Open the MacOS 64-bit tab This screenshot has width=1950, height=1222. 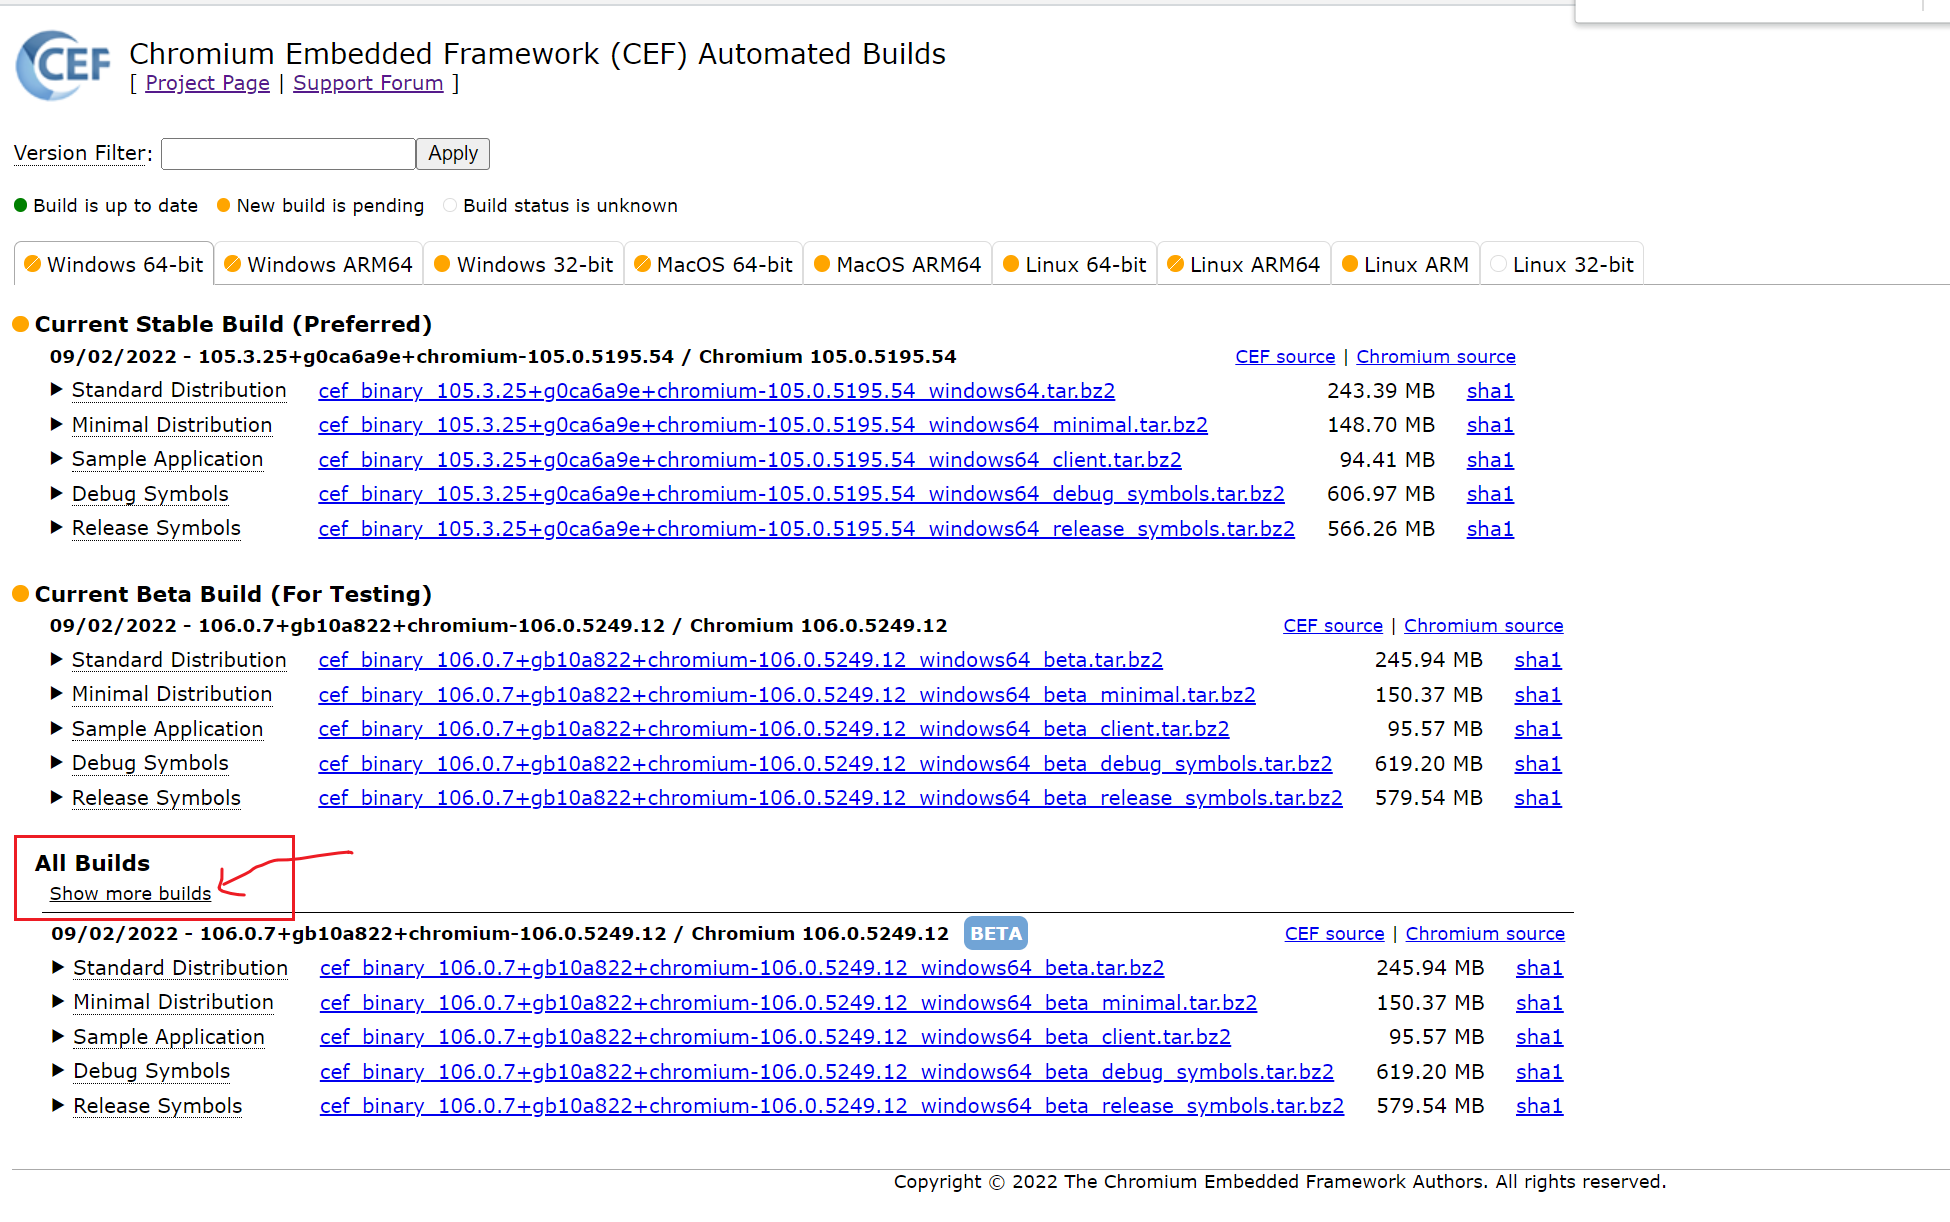click(714, 264)
